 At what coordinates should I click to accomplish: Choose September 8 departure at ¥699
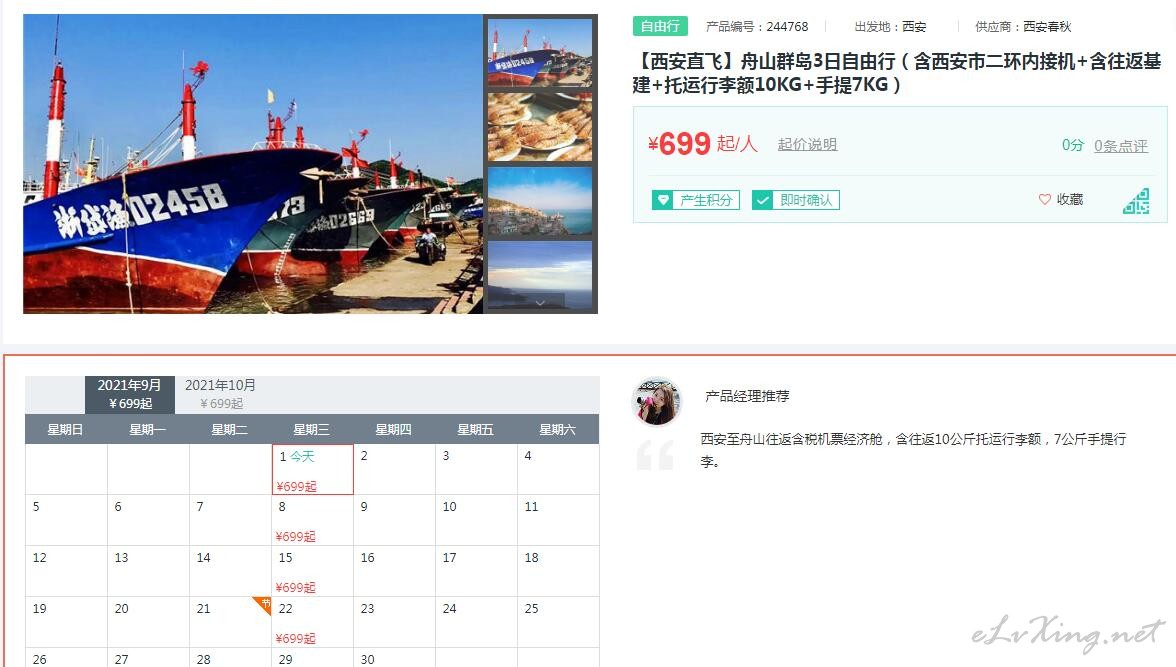[312, 520]
